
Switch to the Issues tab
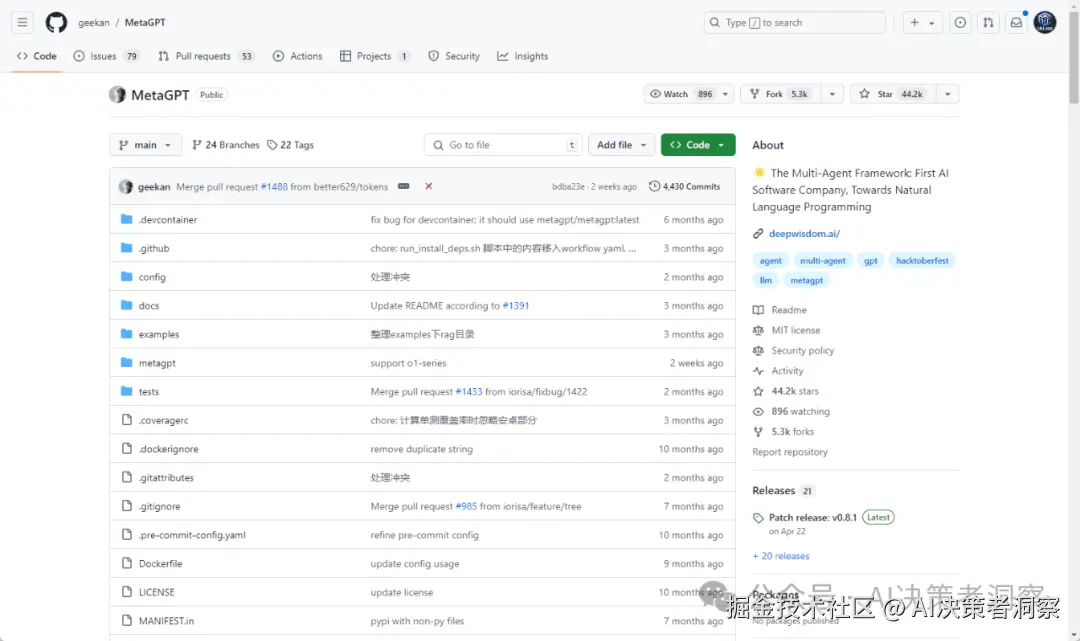point(105,56)
